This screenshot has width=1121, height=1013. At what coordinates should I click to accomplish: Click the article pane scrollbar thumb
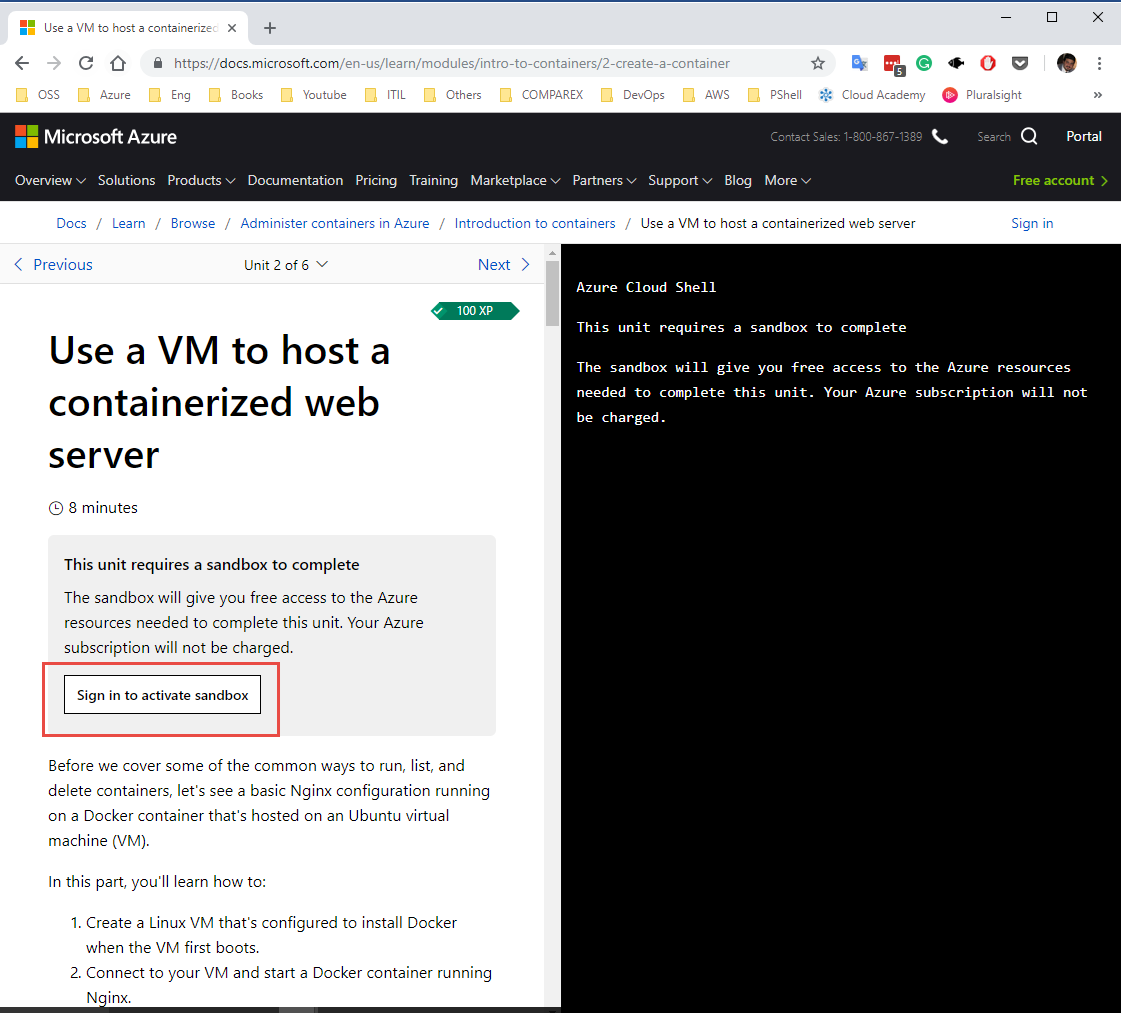coord(552,293)
